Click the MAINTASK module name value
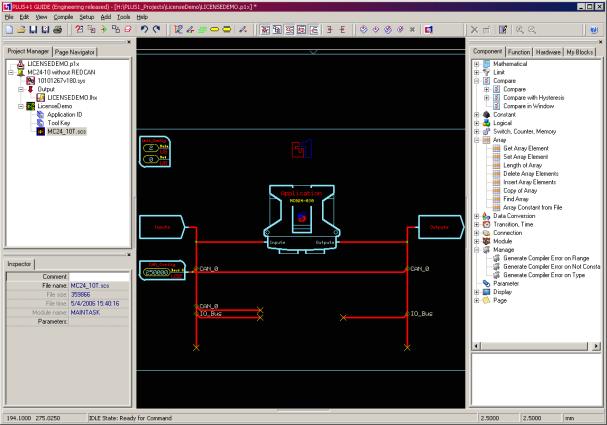607x425 pixels. pyautogui.click(x=85, y=312)
